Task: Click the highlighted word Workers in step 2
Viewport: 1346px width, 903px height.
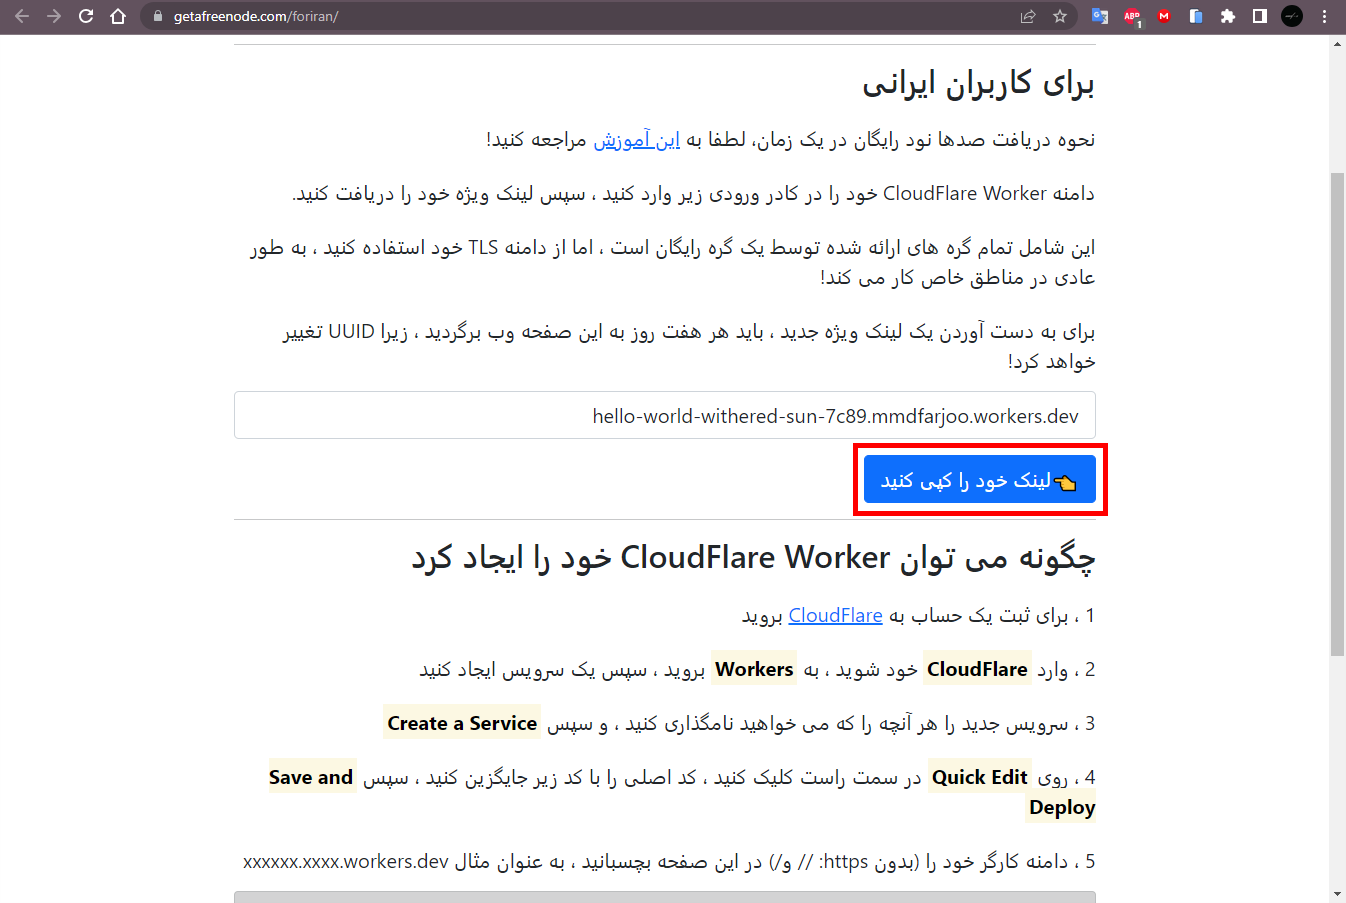Action: [x=754, y=669]
